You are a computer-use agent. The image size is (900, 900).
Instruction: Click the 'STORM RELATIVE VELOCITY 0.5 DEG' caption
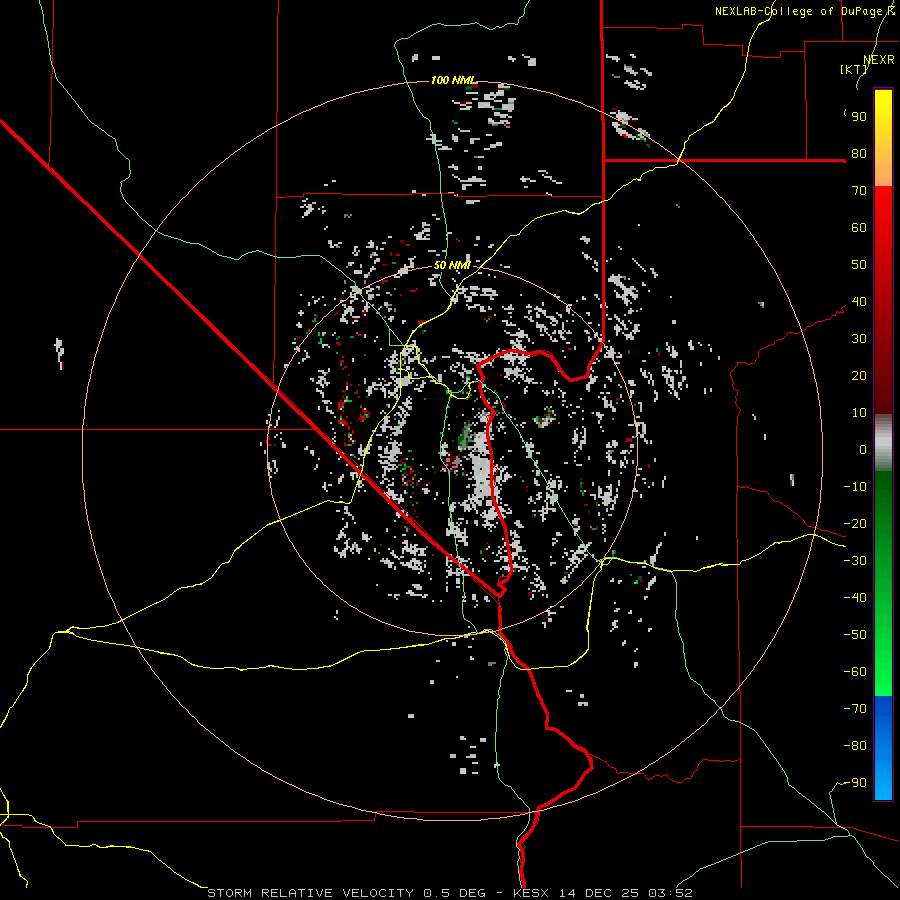346,893
